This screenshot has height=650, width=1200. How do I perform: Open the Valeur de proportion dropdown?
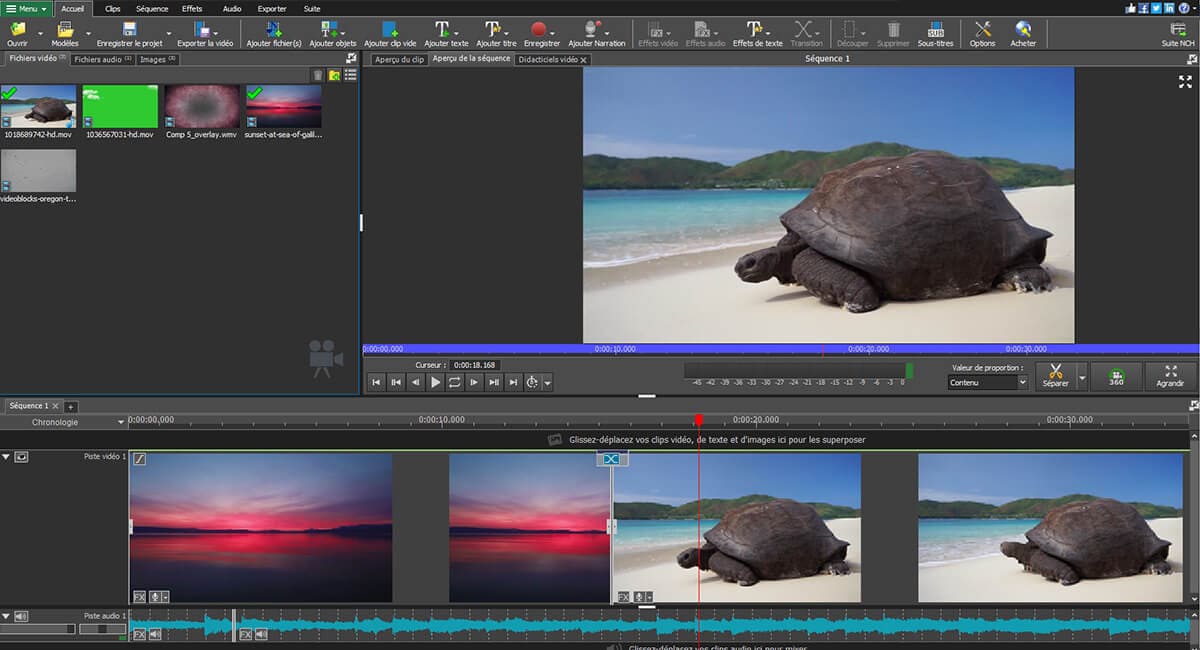point(987,383)
